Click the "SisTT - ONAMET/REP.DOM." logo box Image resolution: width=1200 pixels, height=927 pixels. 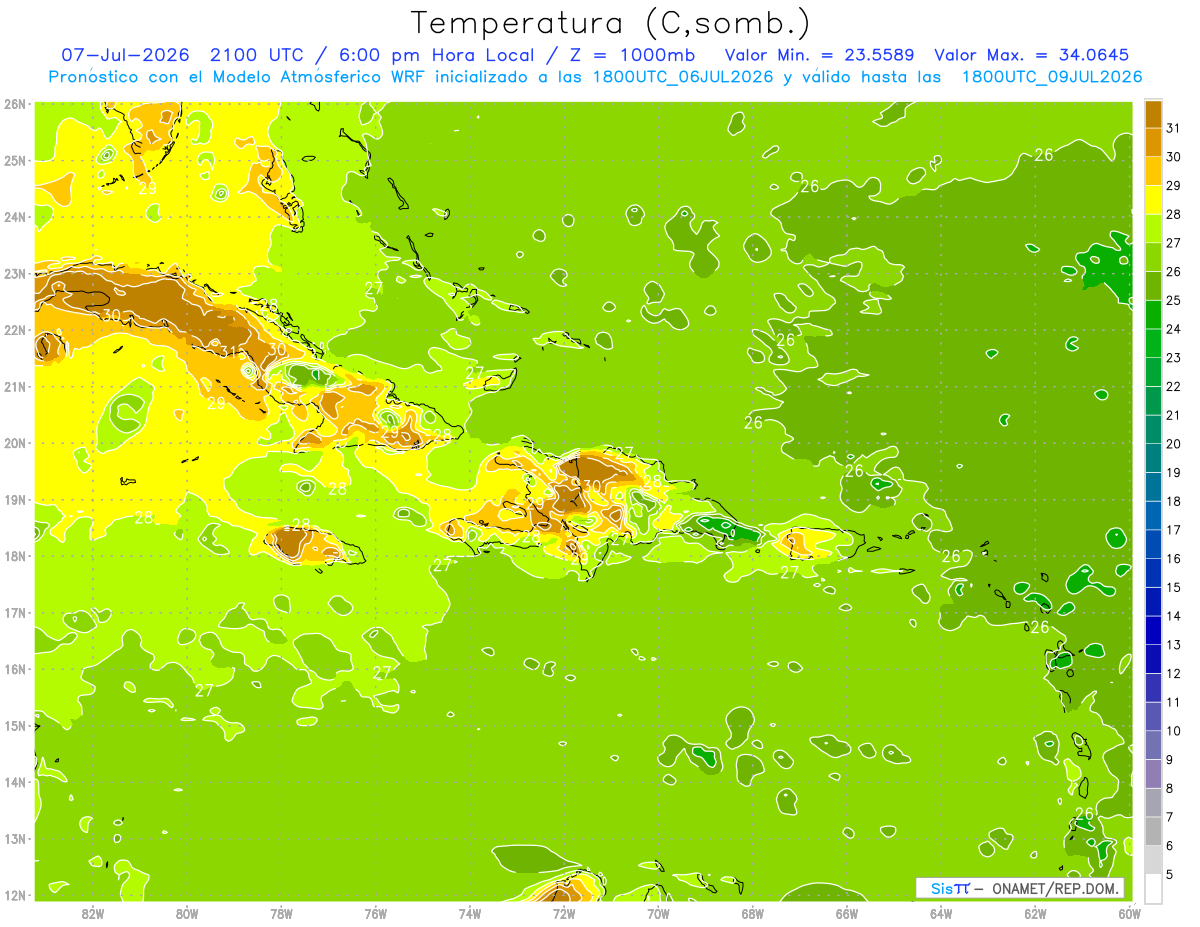1020,888
